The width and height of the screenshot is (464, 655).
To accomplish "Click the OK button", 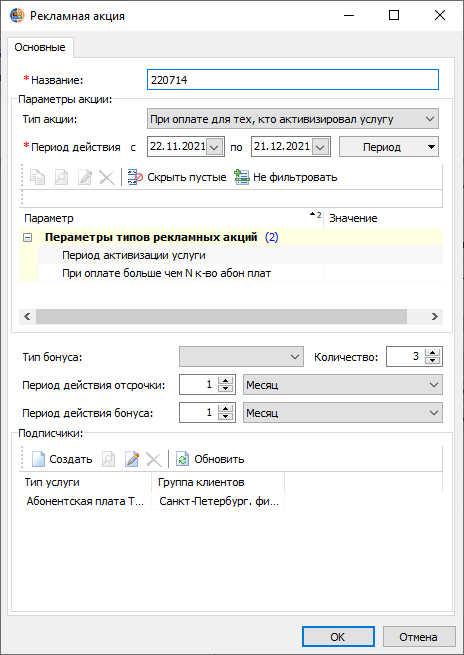I will (x=338, y=637).
